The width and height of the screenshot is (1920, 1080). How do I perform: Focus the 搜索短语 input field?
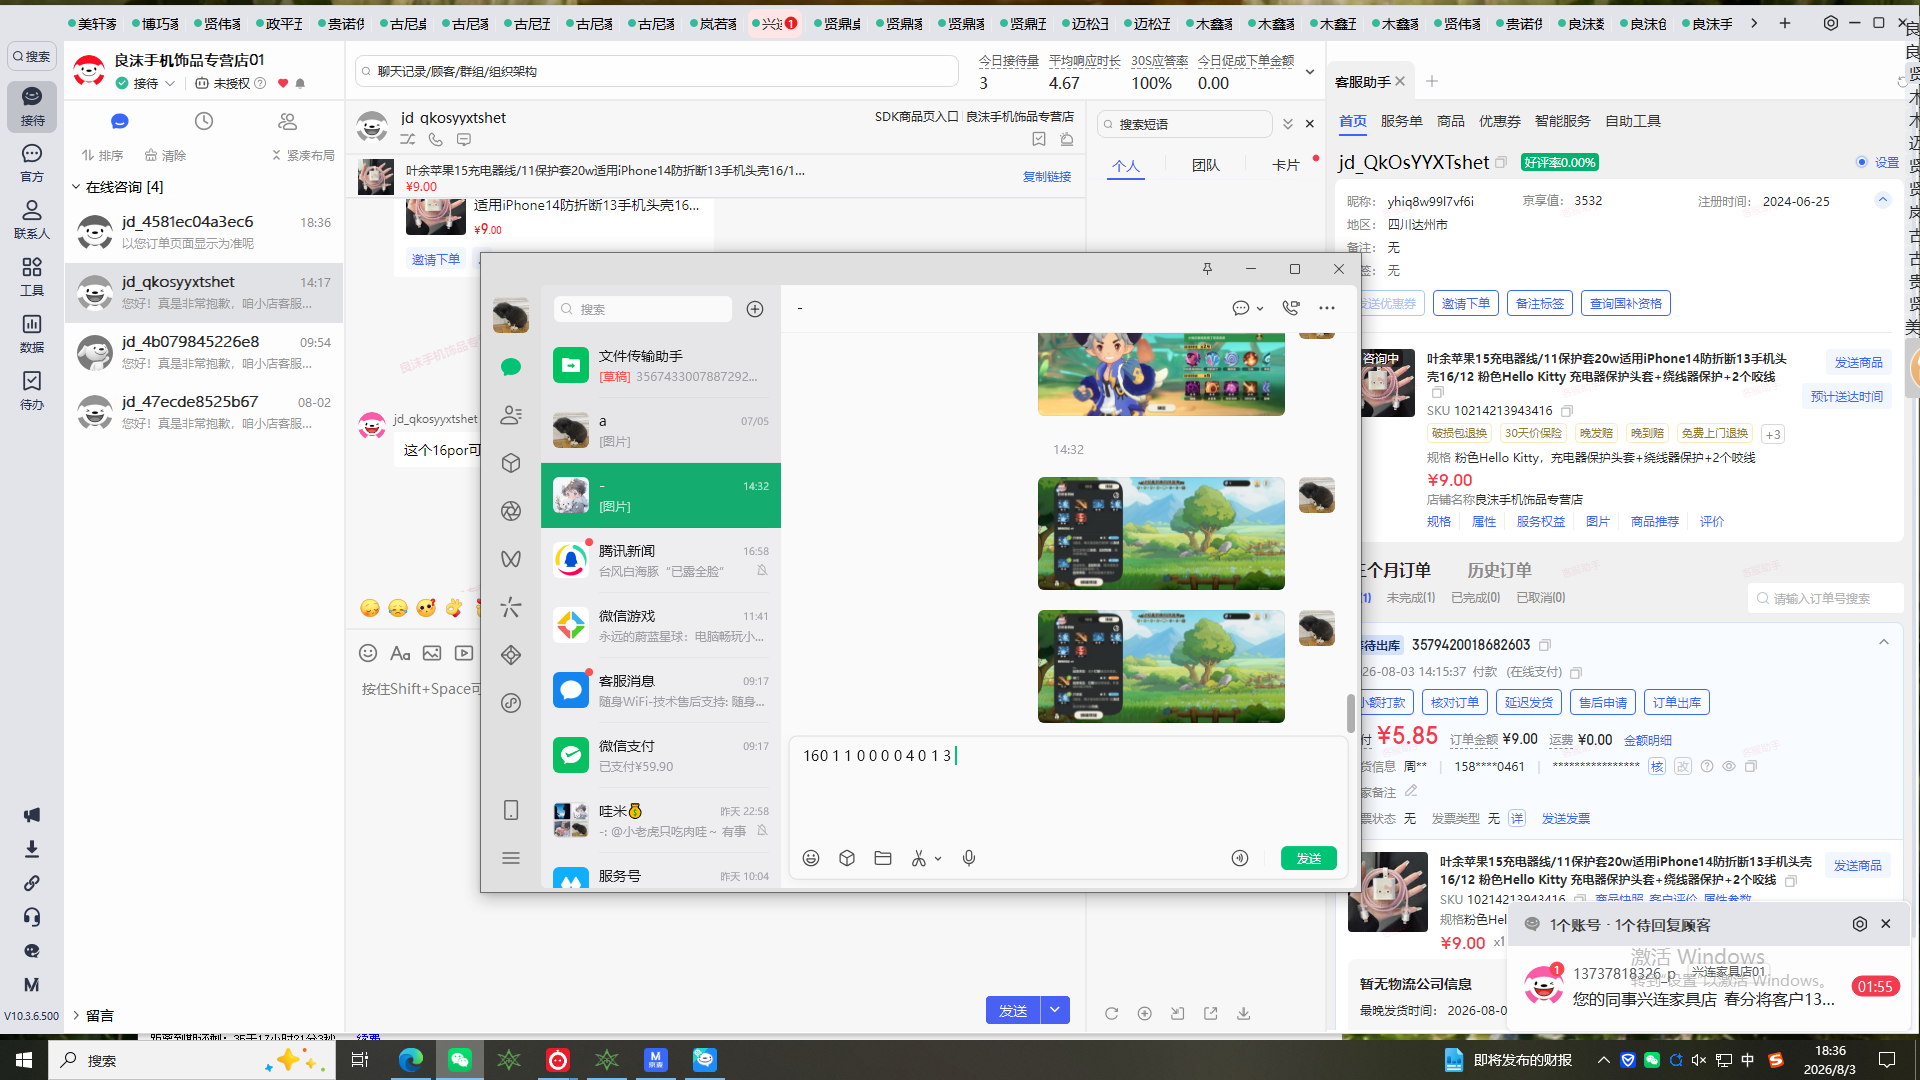(x=1185, y=124)
